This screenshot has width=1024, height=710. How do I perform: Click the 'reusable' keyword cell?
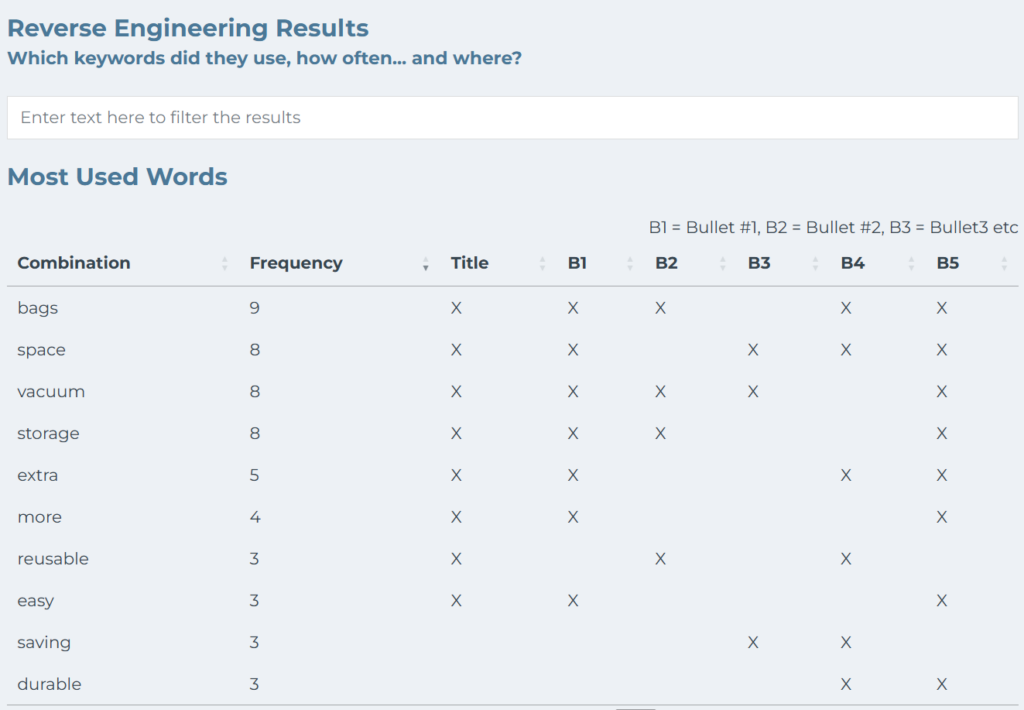click(x=53, y=559)
